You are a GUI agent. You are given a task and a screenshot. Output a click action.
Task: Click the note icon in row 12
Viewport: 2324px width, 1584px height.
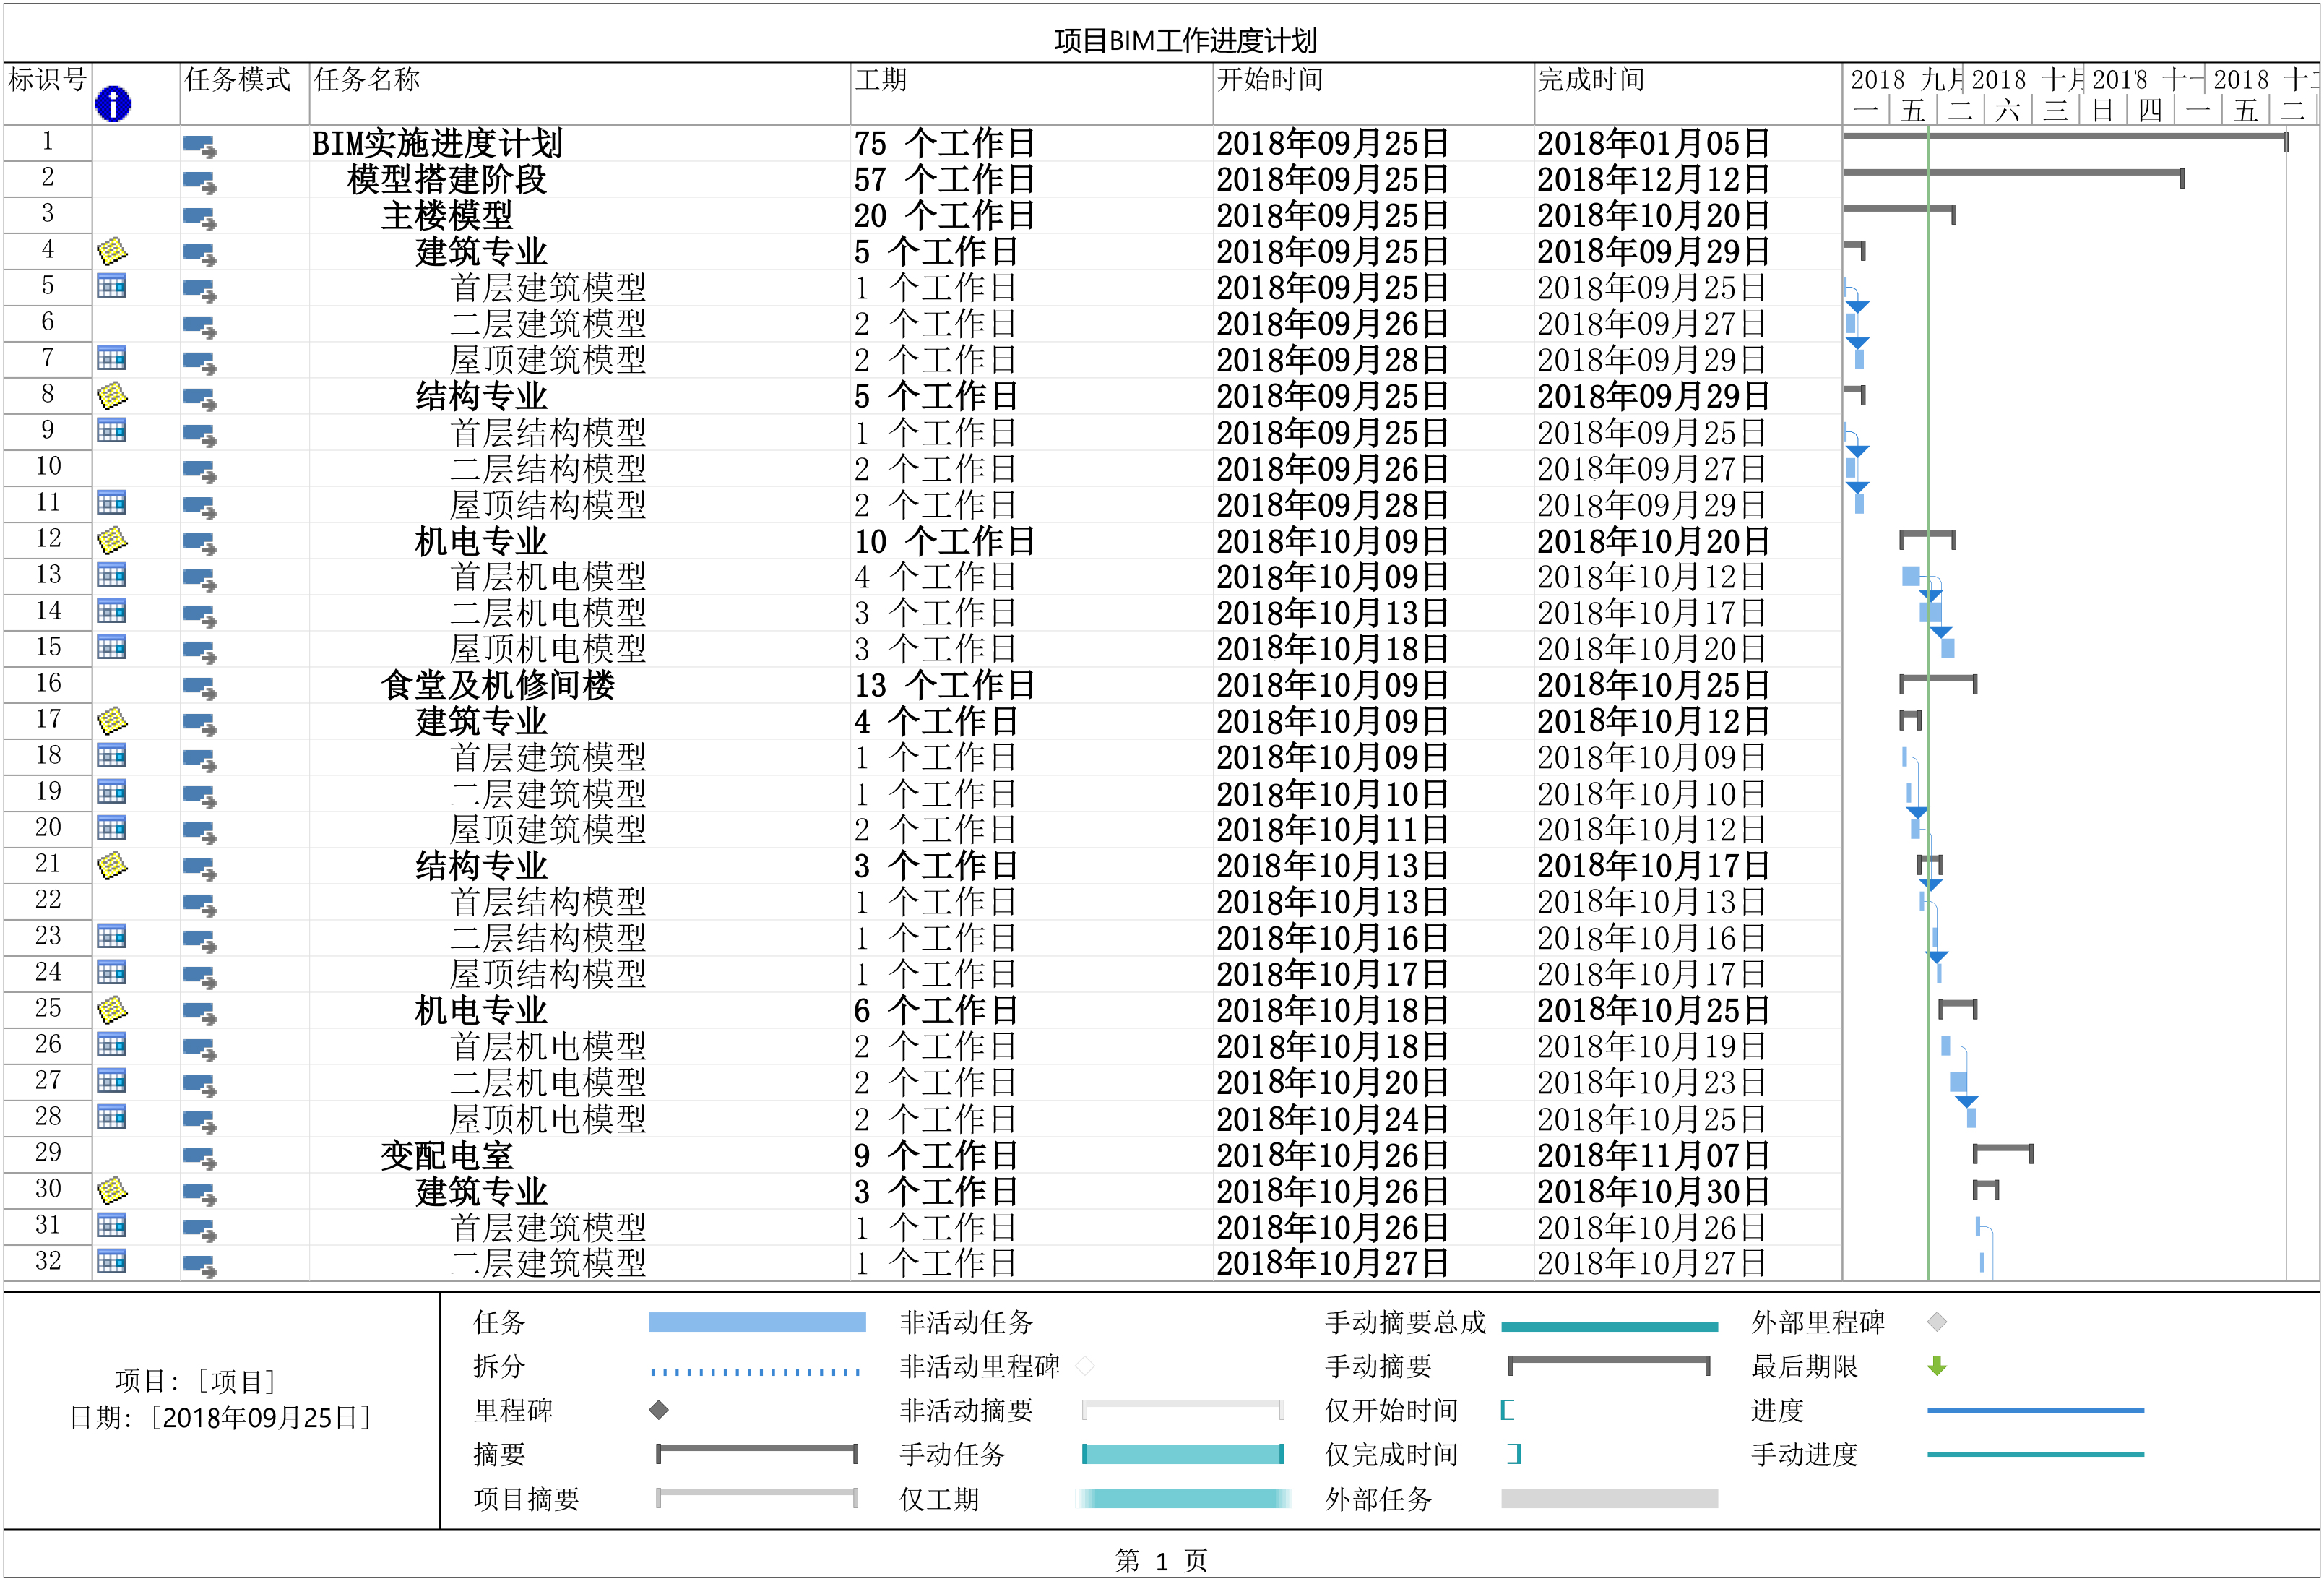coord(112,540)
